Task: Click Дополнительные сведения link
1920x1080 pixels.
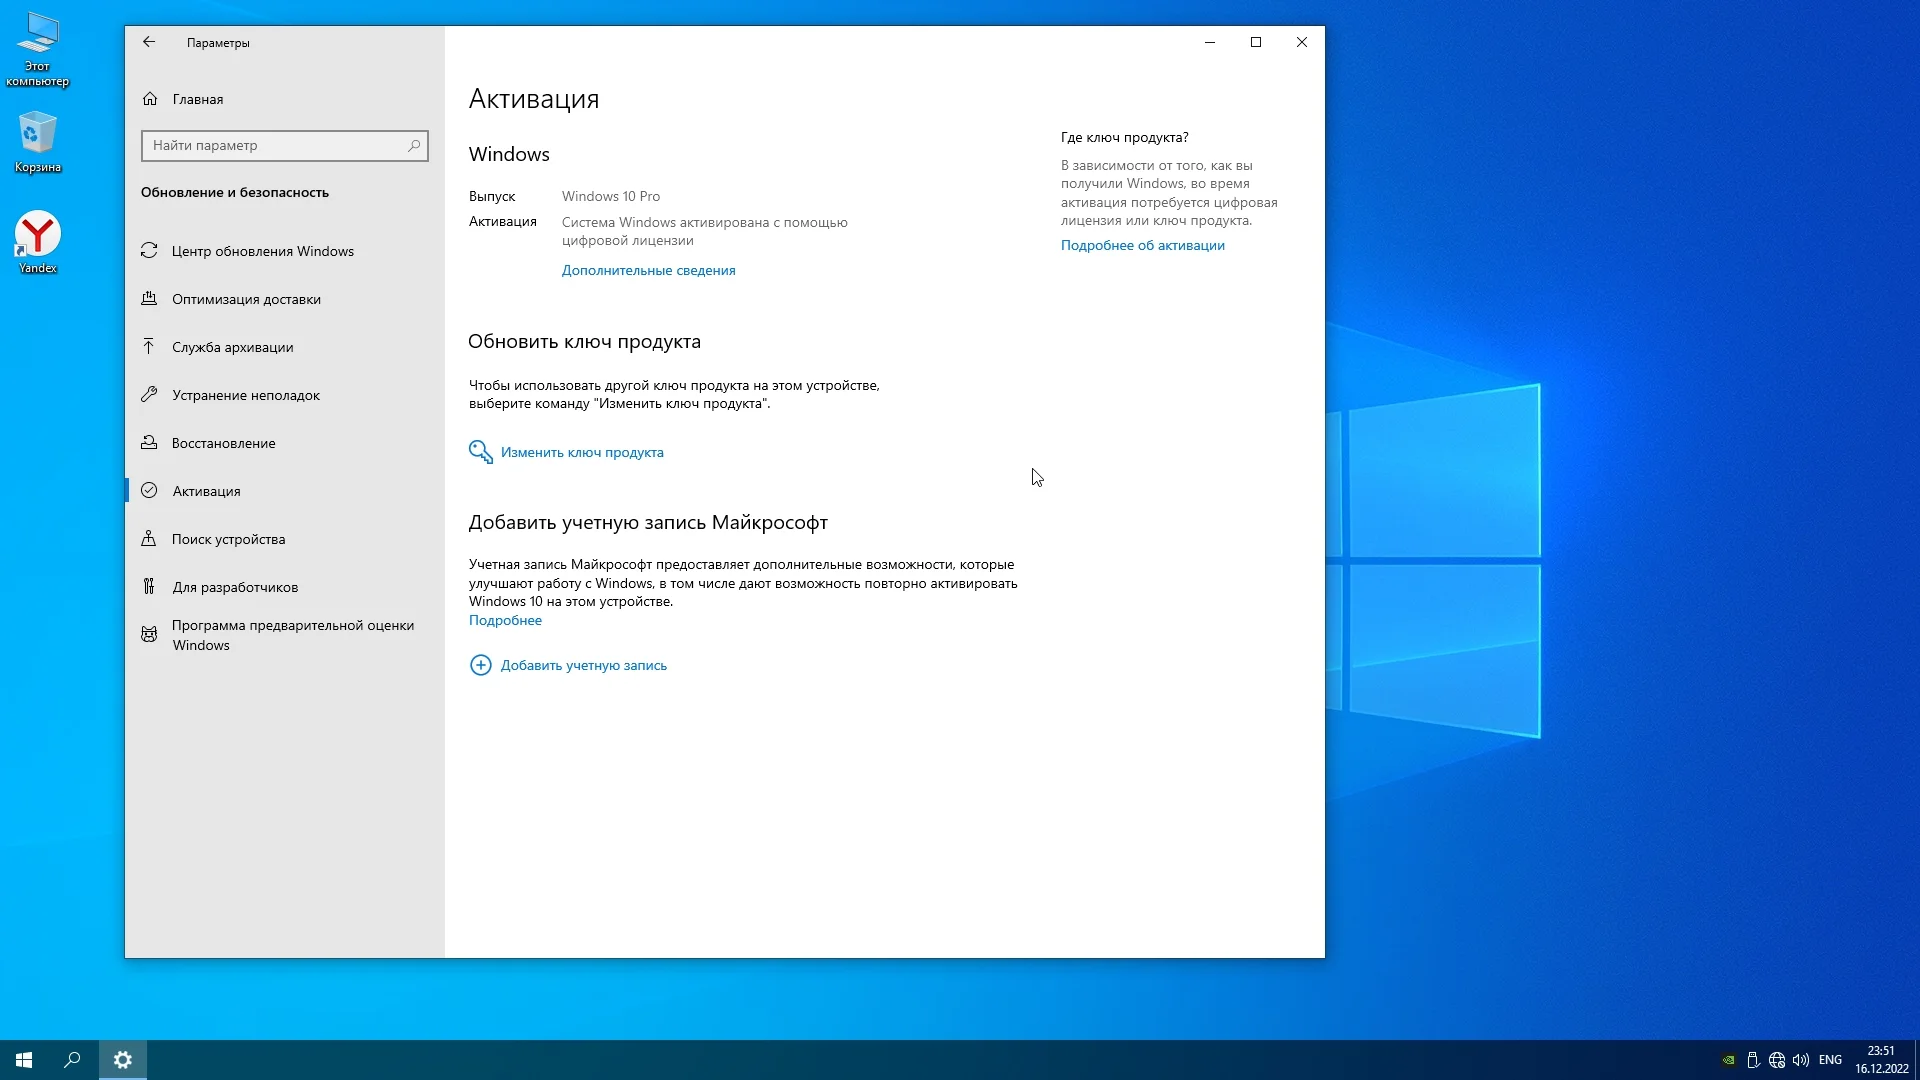Action: tap(648, 270)
